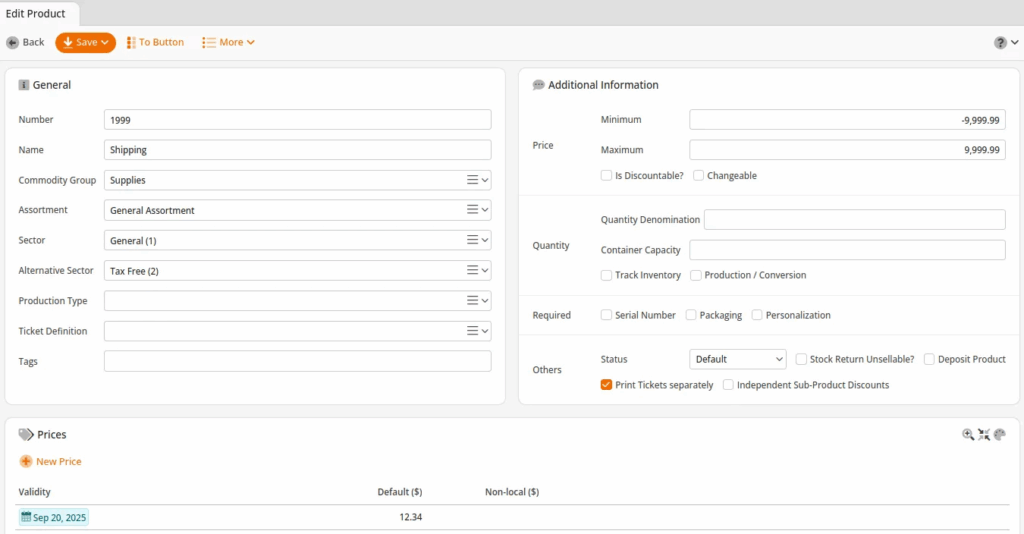1024x534 pixels.
Task: Open the Ticket Definition list menu icon
Action: point(473,331)
